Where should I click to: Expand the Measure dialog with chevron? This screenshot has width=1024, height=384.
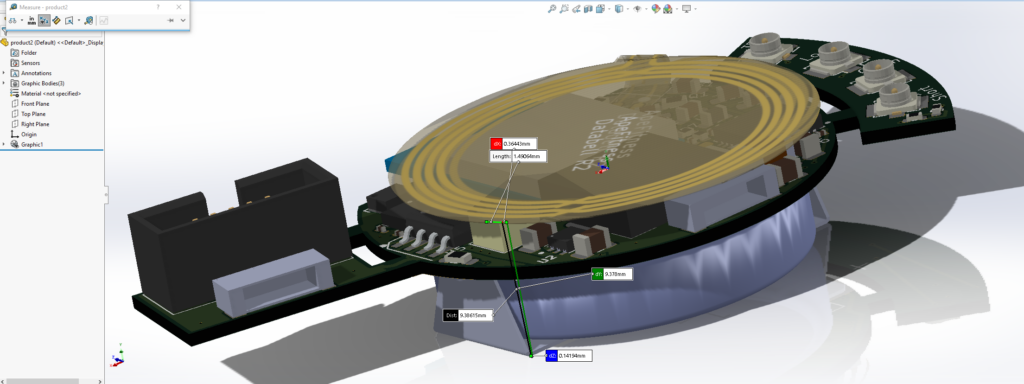pos(183,20)
